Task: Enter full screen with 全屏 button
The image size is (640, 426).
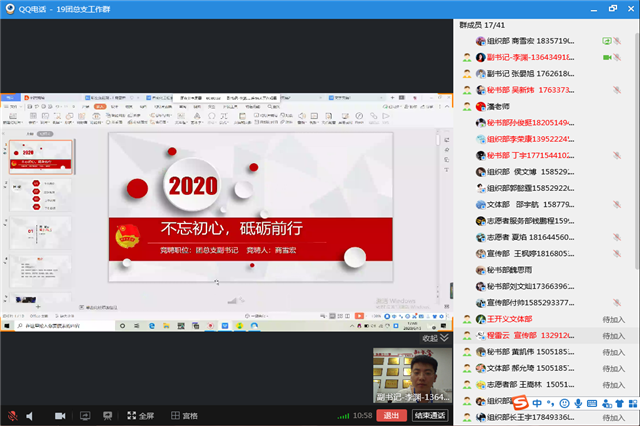Action: 139,415
